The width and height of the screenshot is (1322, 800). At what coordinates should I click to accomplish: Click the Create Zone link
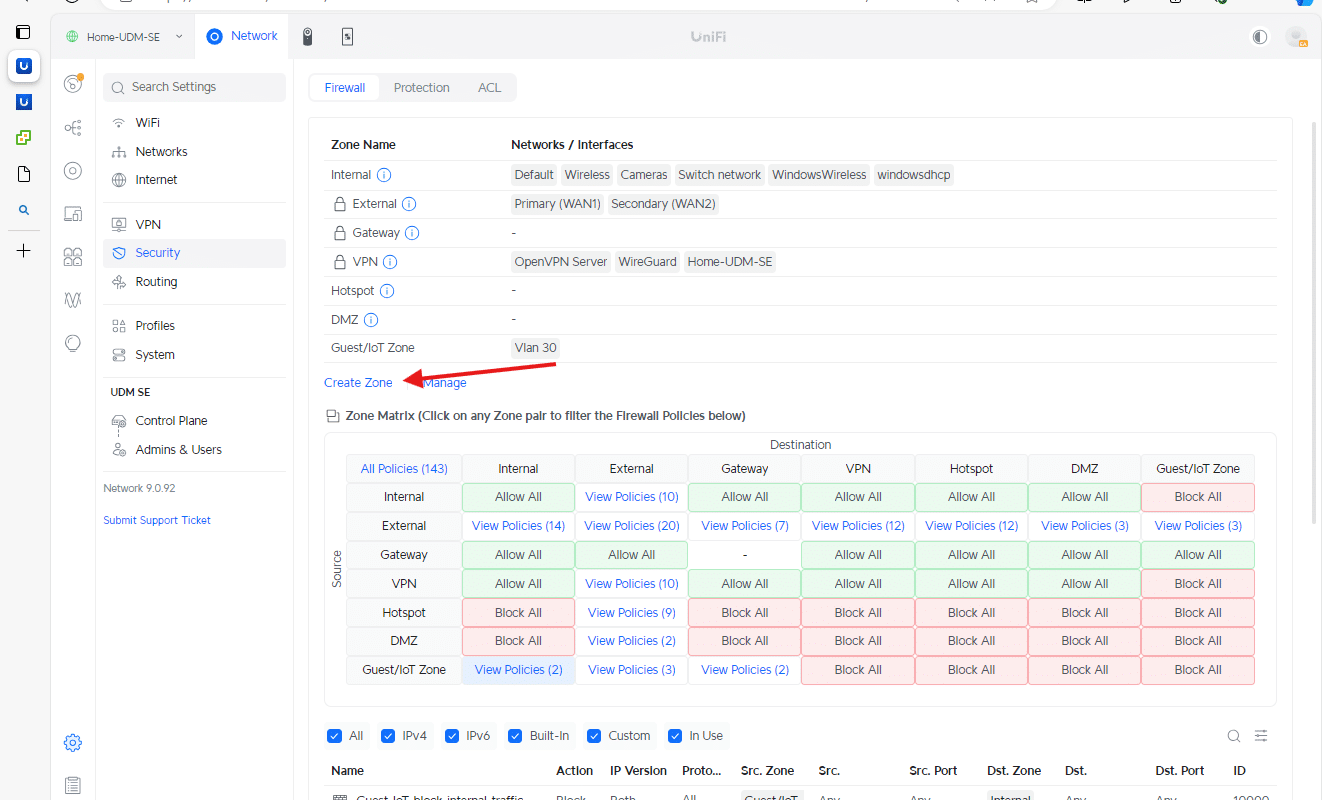coord(358,383)
